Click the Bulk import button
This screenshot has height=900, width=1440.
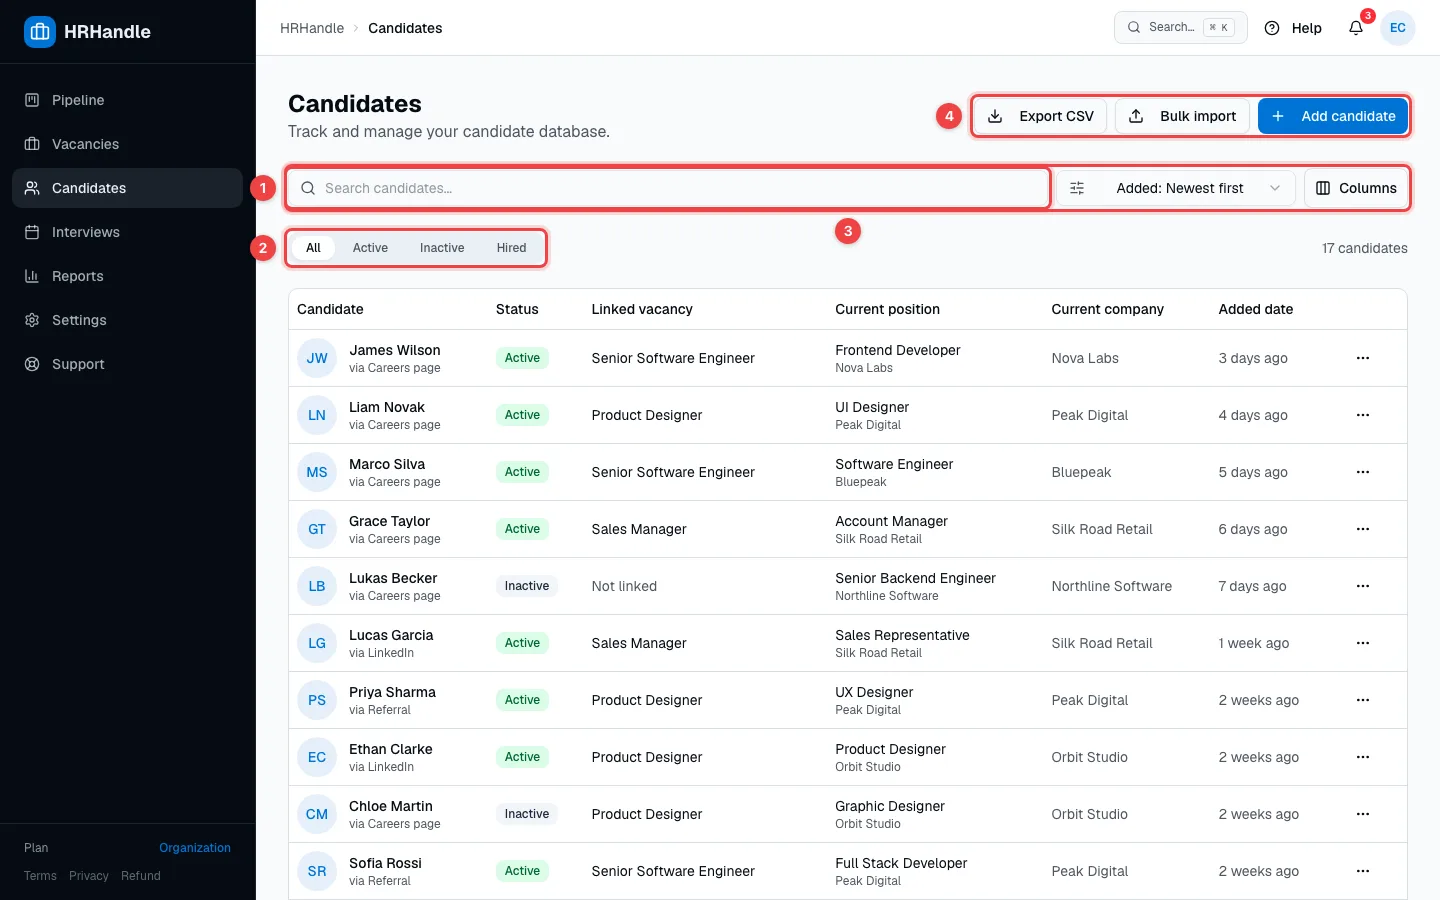point(1182,116)
